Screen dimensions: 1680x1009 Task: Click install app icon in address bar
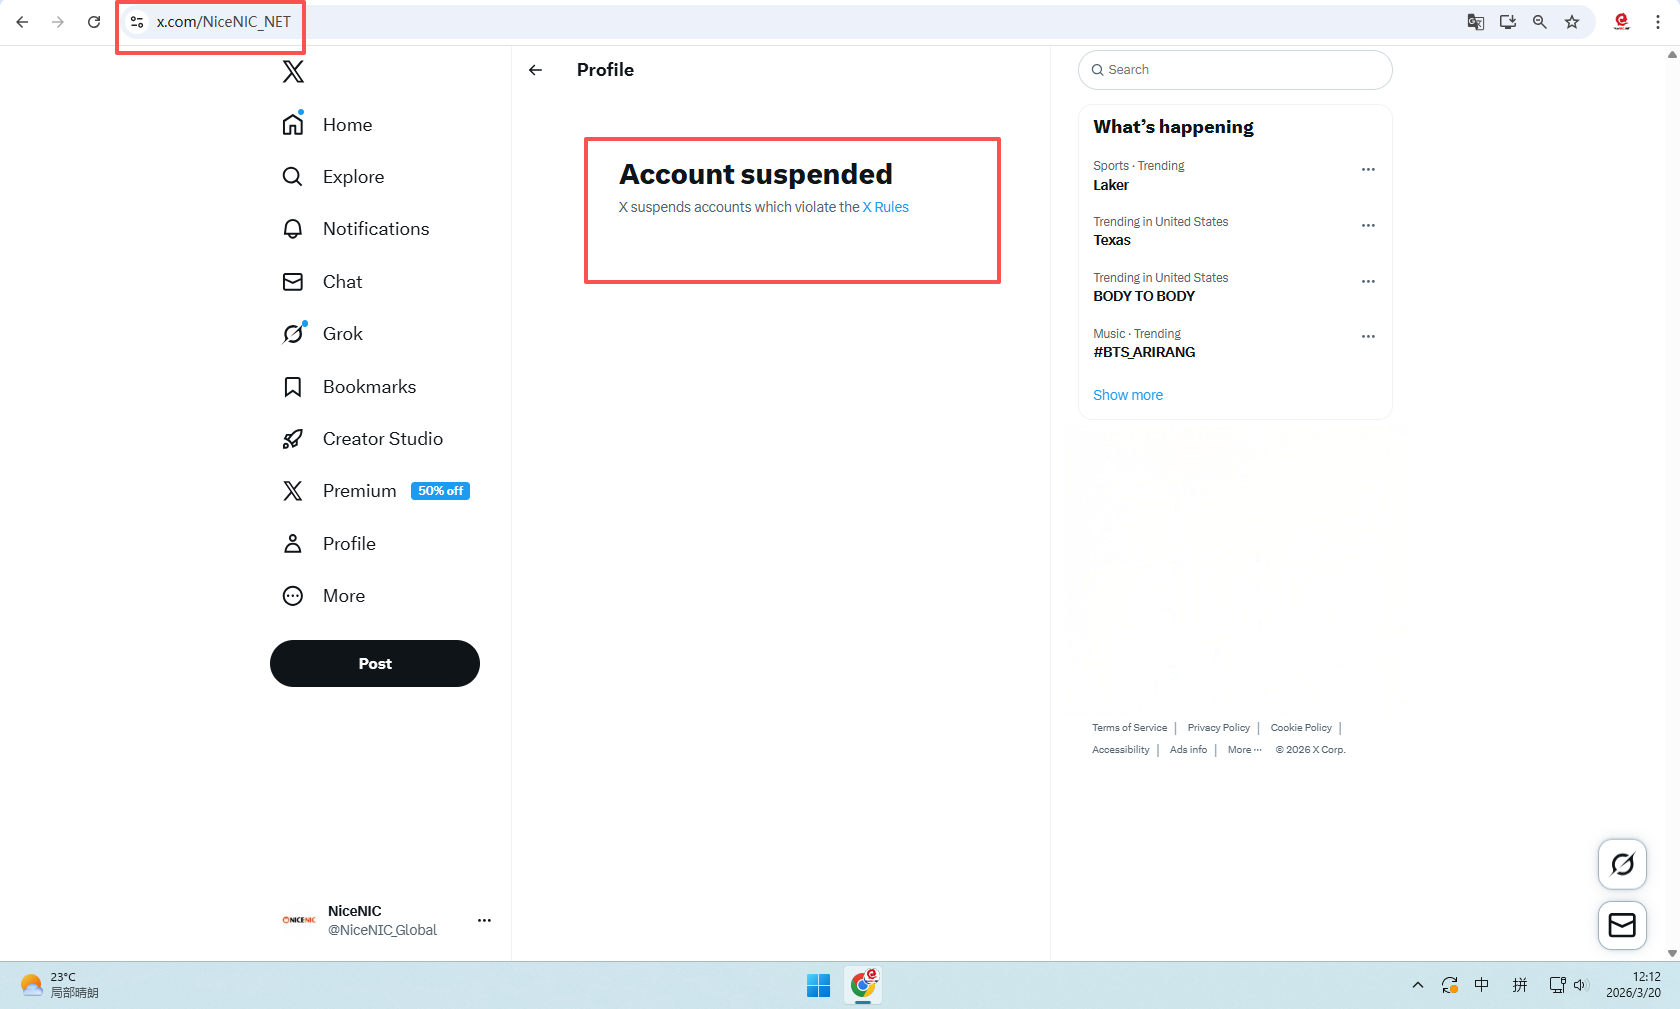1508,22
